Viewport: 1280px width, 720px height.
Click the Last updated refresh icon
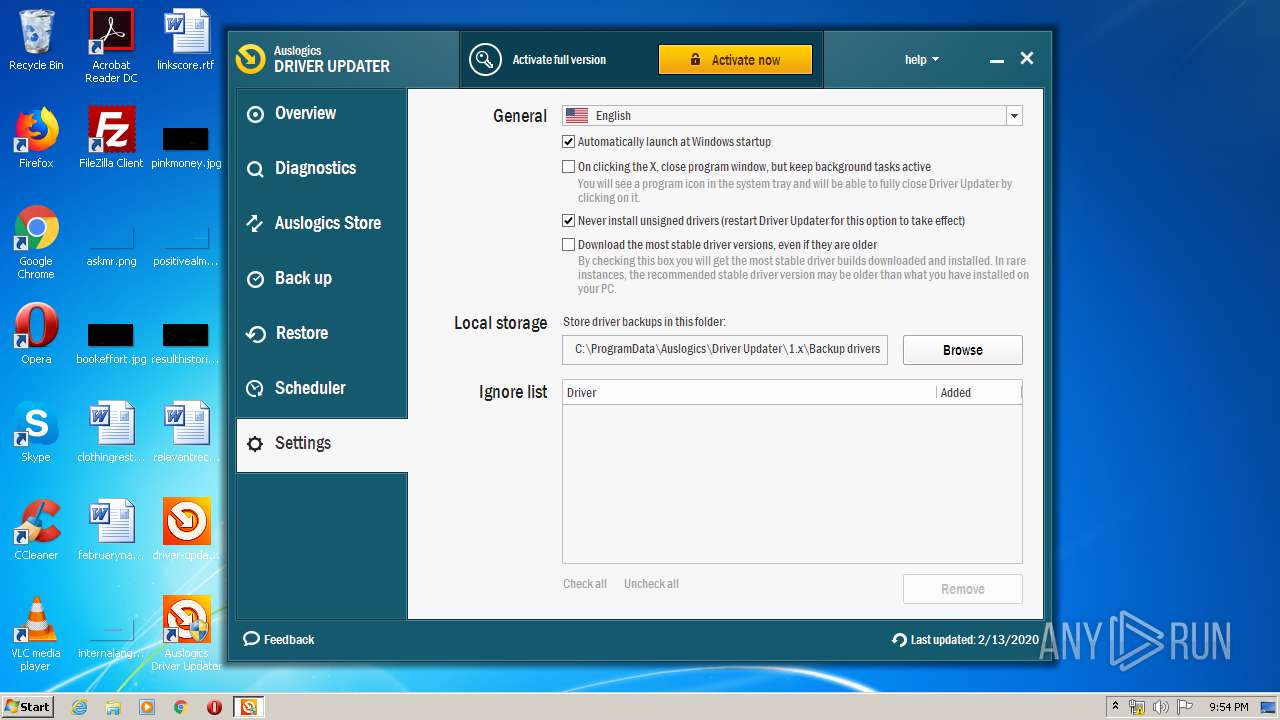click(899, 640)
